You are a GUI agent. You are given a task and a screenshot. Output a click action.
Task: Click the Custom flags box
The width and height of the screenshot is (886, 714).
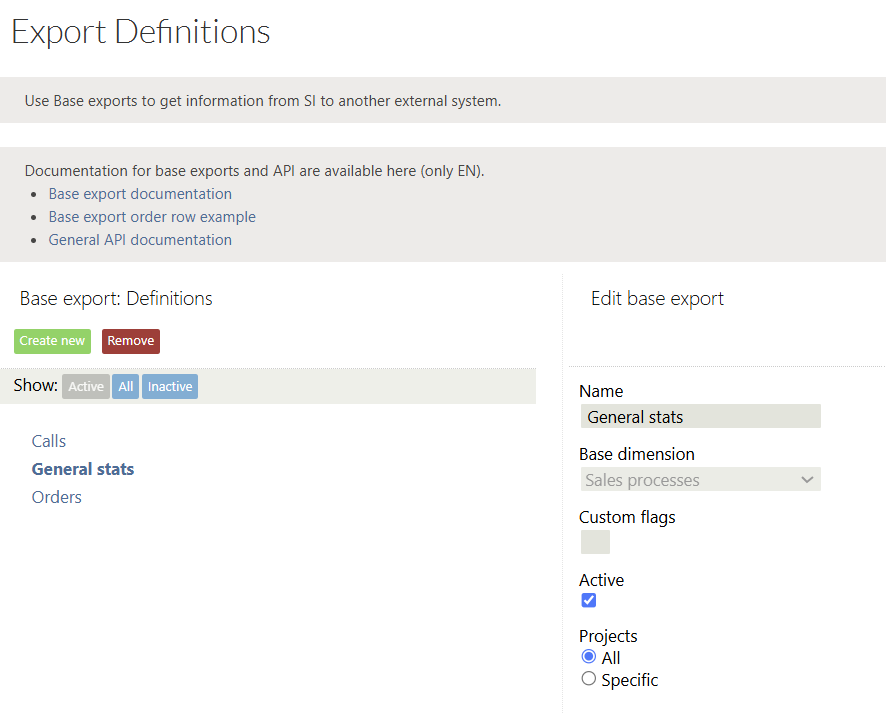(595, 542)
